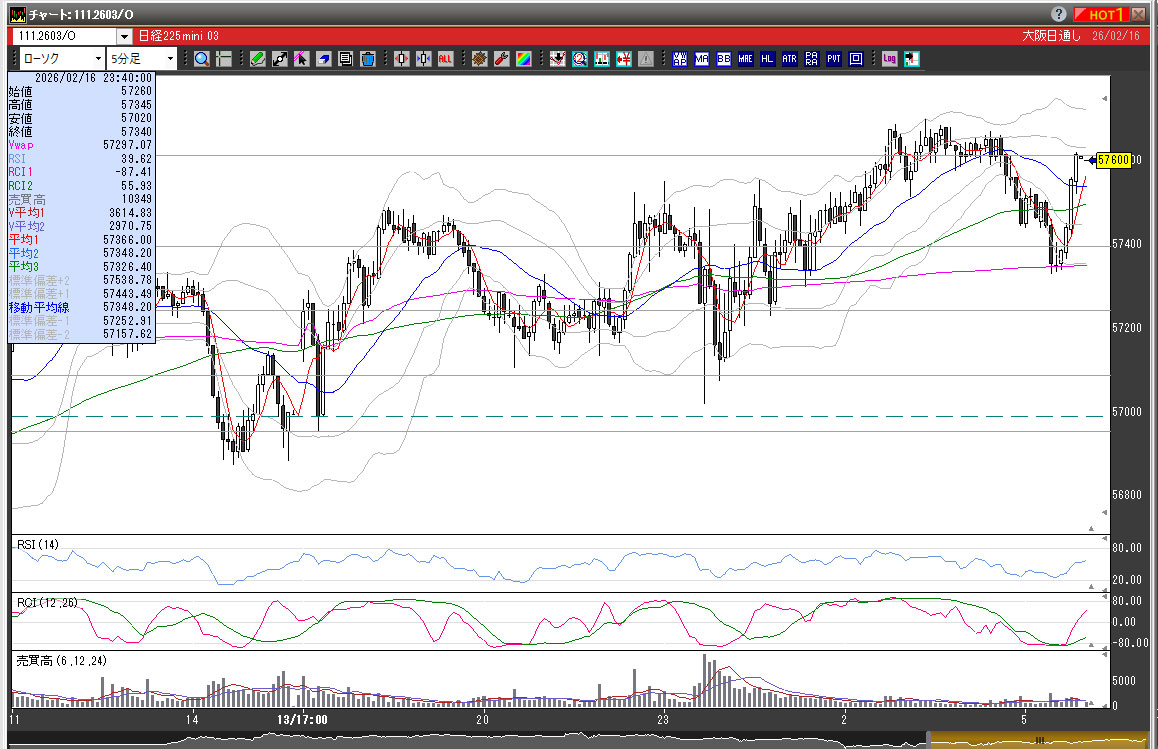Click the trend line arrow tool

[280, 59]
